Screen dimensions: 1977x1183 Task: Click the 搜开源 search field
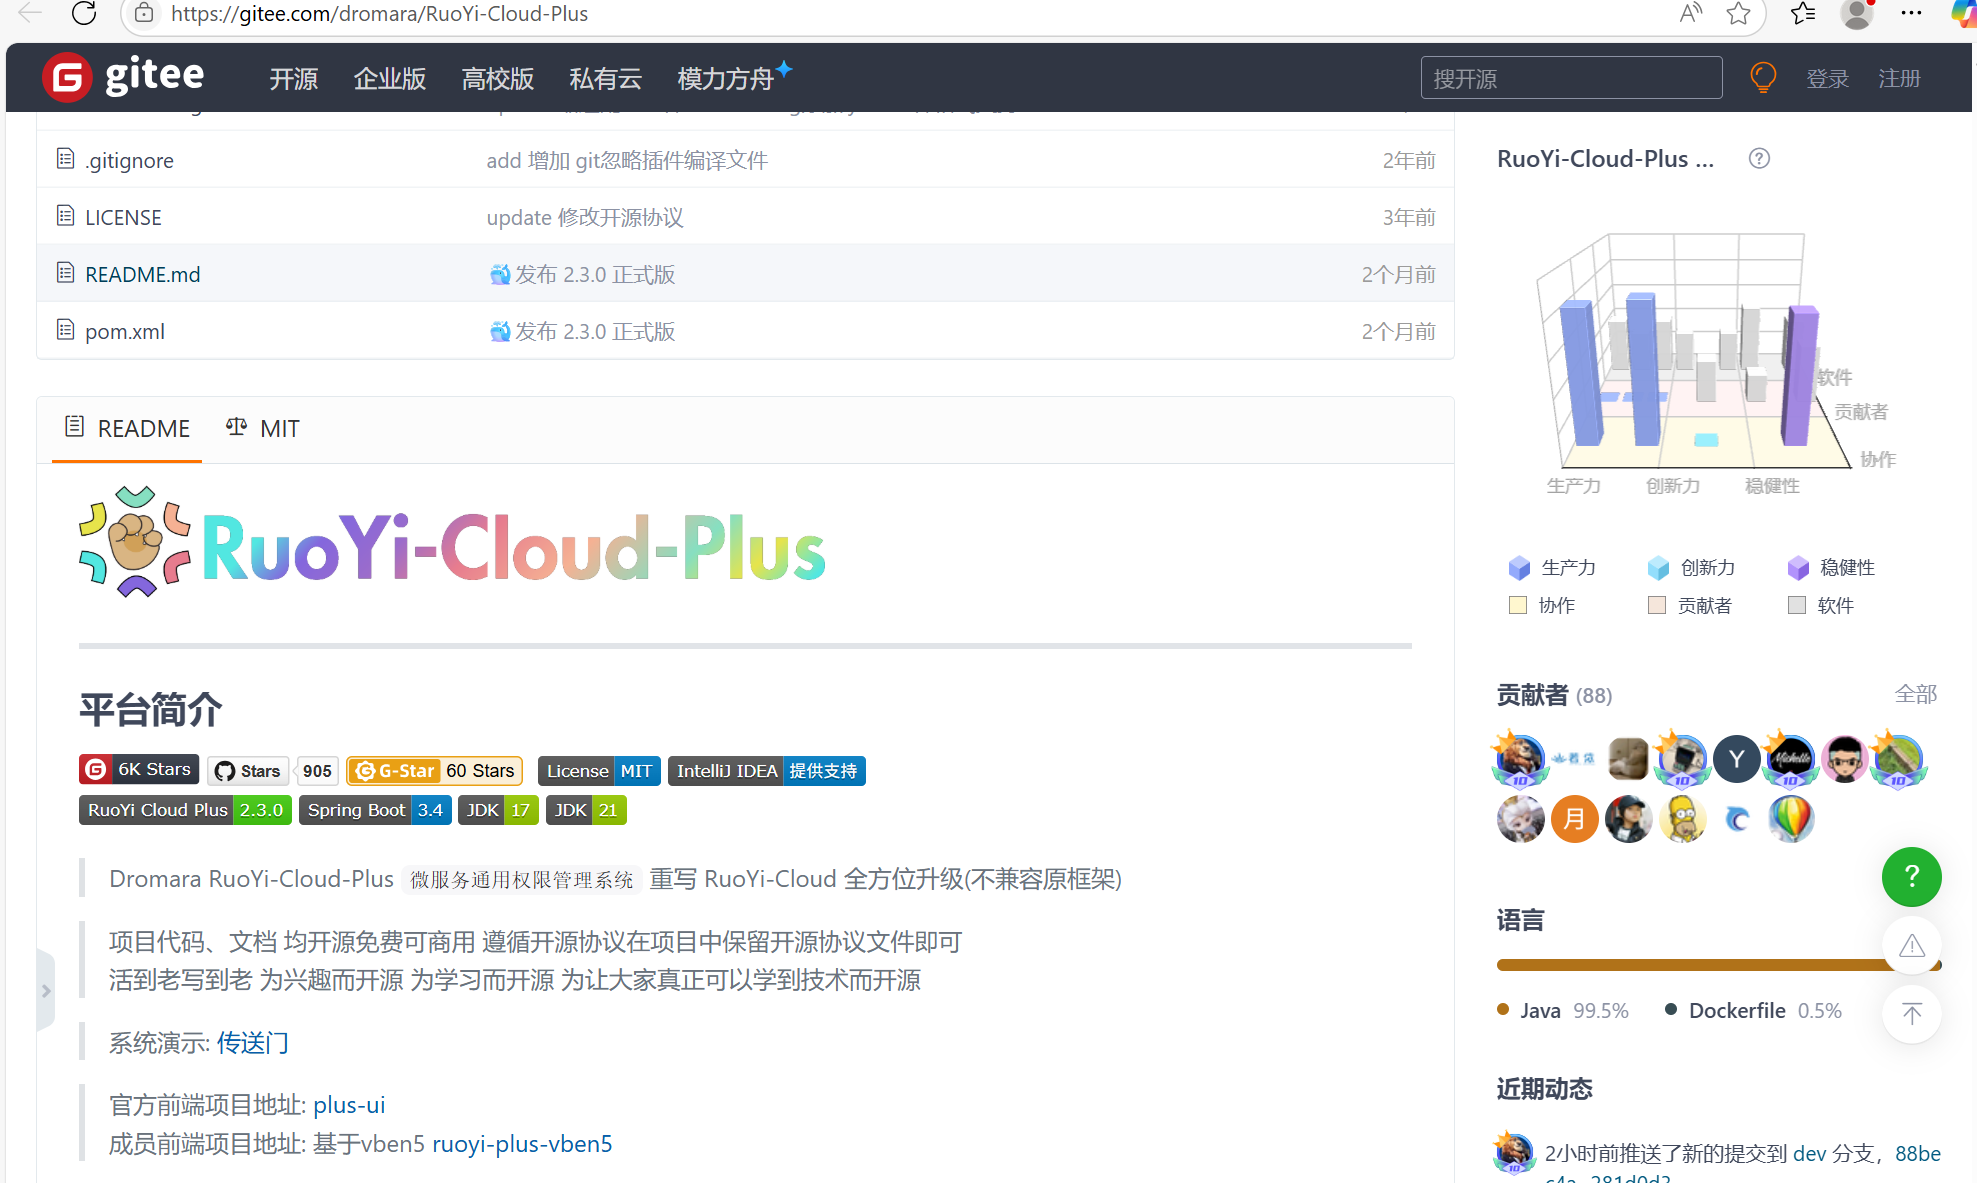1570,79
